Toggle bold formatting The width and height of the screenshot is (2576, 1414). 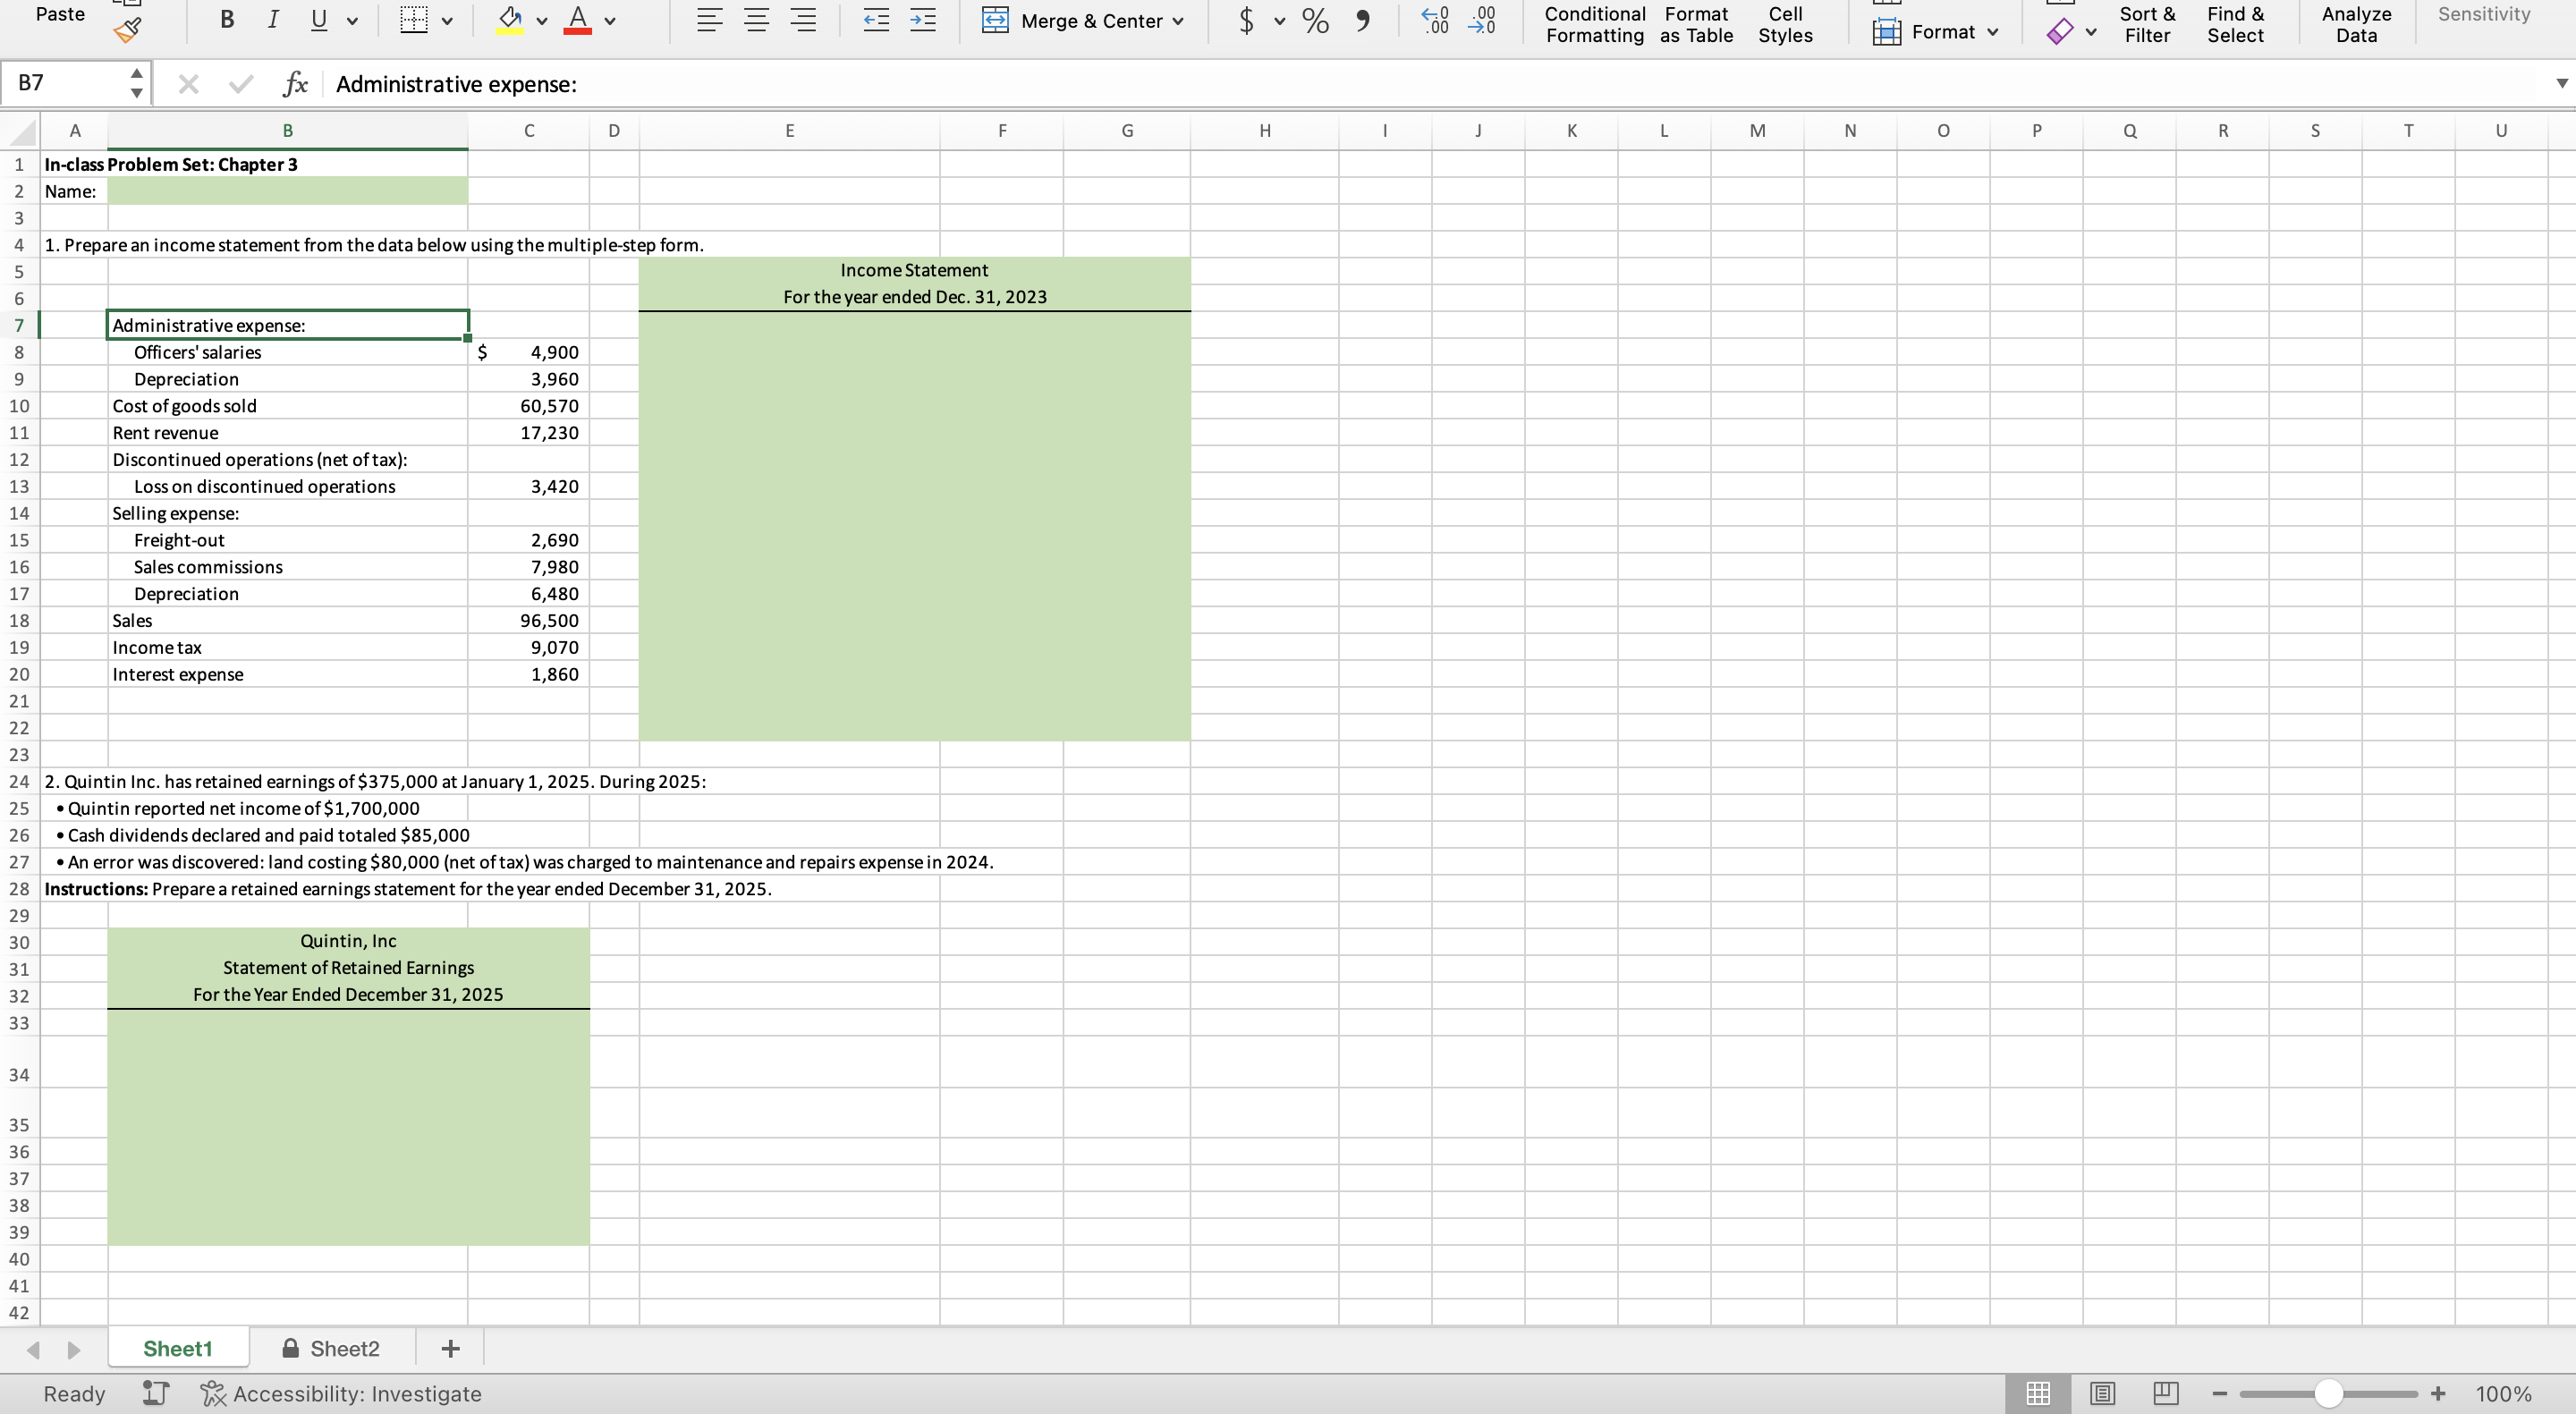pyautogui.click(x=227, y=20)
